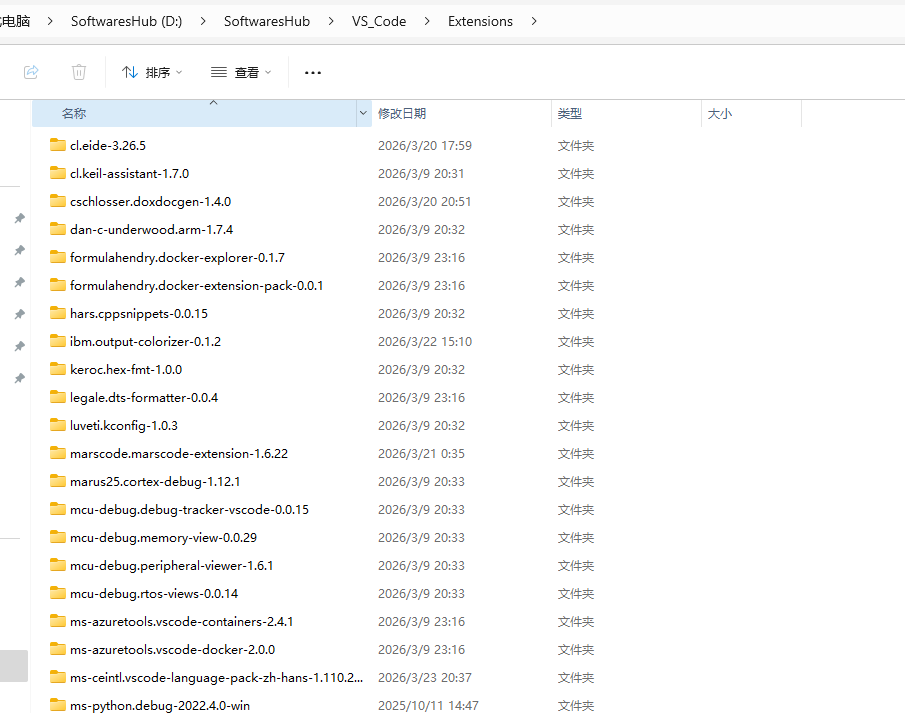The width and height of the screenshot is (905, 713).
Task: Click the file name dan-c-underwood.arm-1.7.4
Action: tap(151, 230)
